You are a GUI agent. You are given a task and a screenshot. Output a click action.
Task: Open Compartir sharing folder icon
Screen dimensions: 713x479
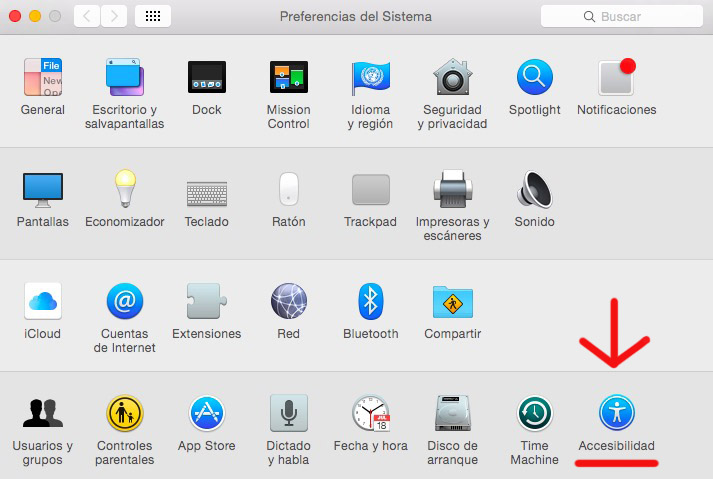452,301
